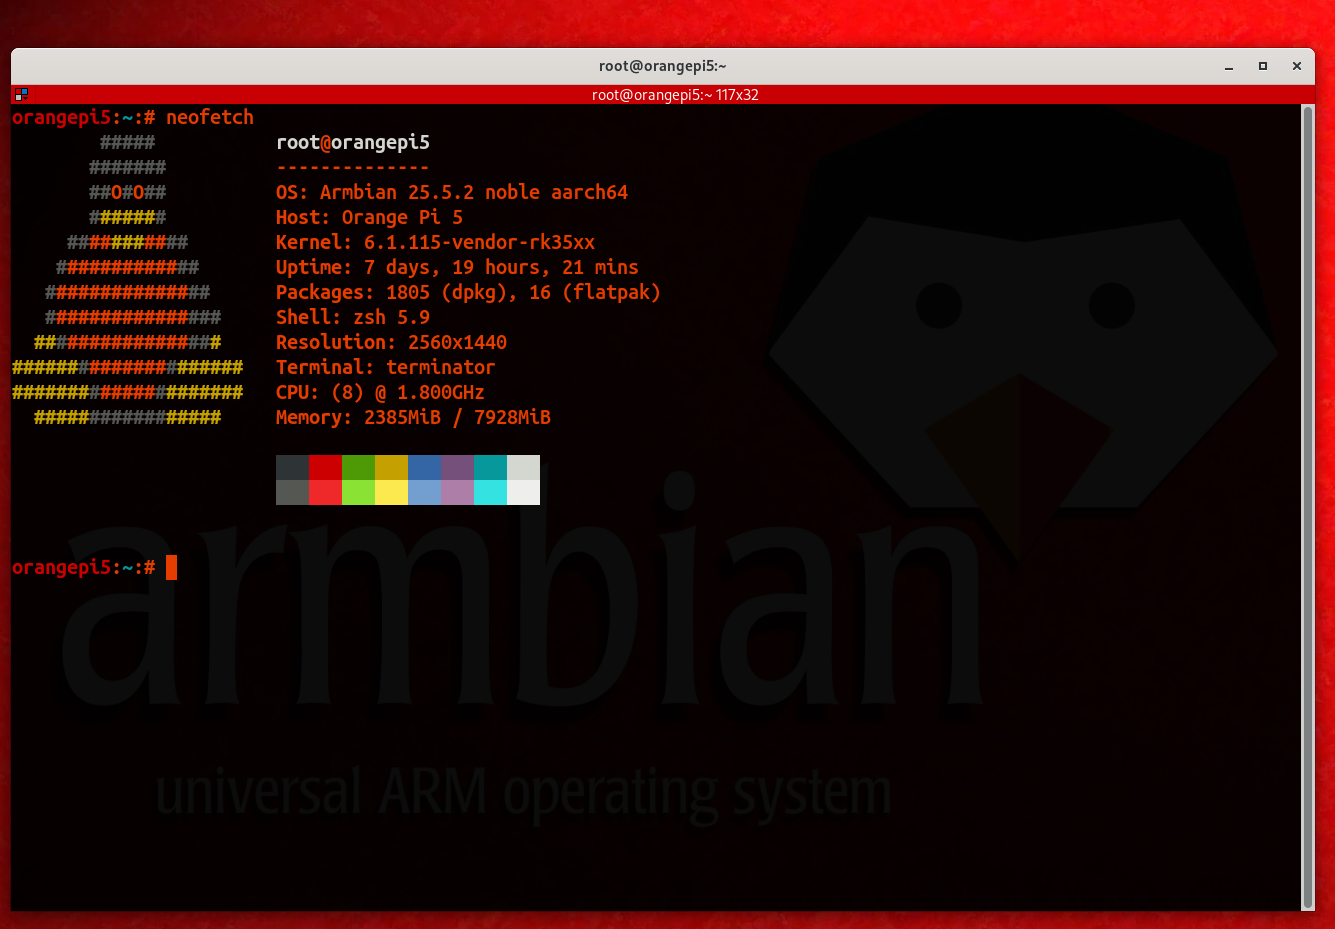Click the 'neofetch' command text

pyautogui.click(x=210, y=117)
